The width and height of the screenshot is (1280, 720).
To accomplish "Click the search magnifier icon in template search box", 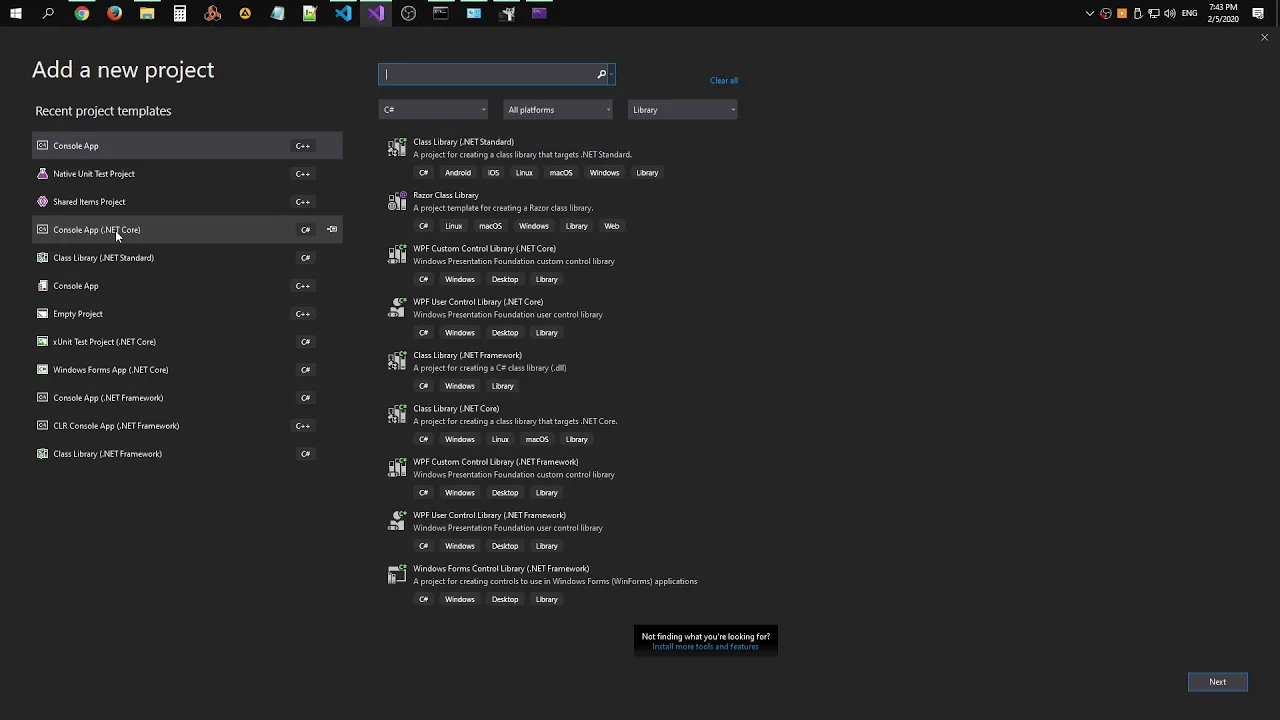I will point(601,74).
